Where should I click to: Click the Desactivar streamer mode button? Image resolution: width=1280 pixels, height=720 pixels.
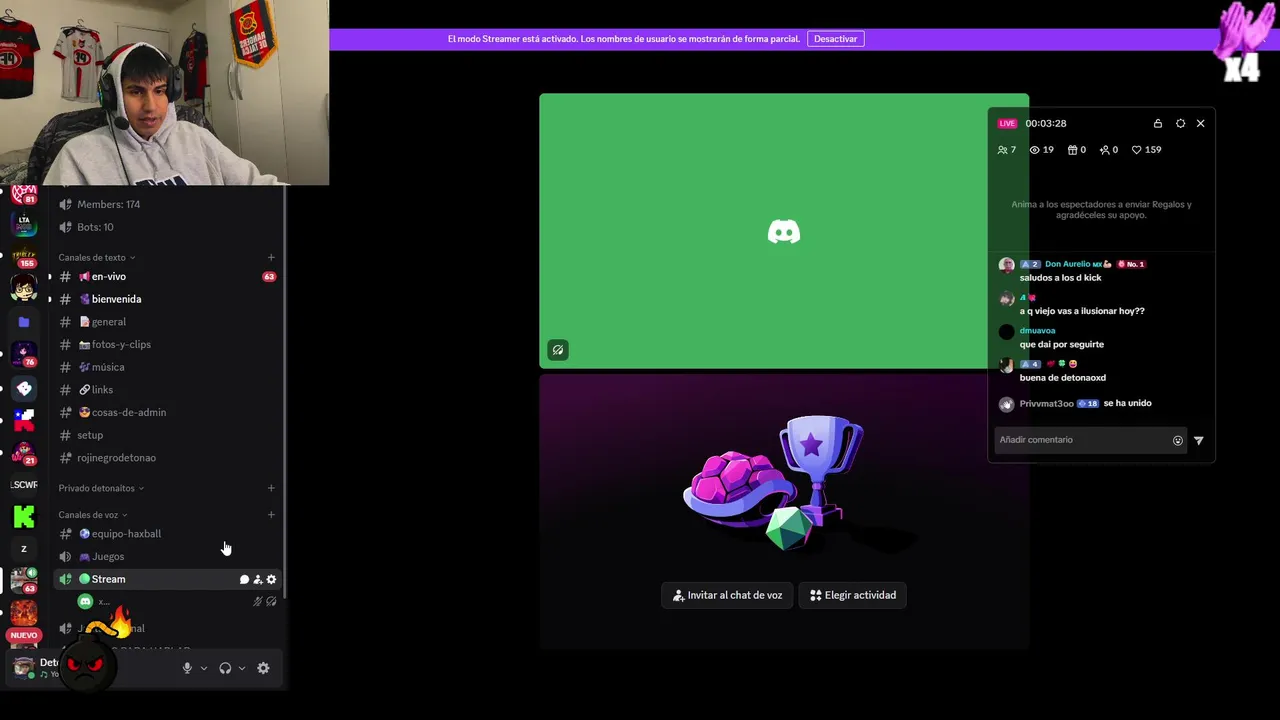(x=835, y=39)
